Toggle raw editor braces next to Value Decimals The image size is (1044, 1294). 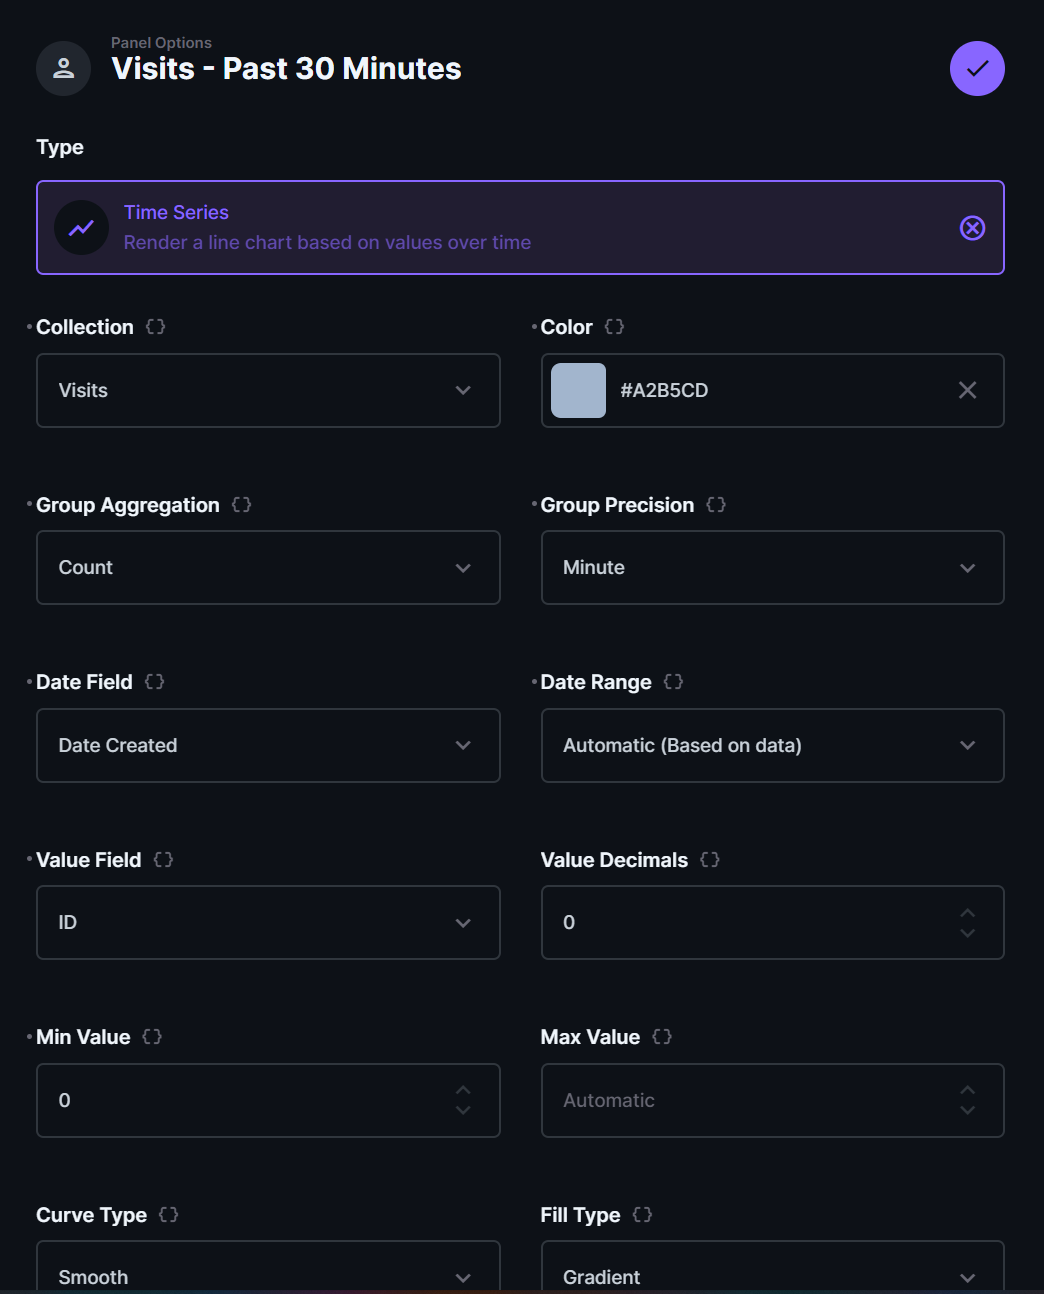(x=710, y=860)
